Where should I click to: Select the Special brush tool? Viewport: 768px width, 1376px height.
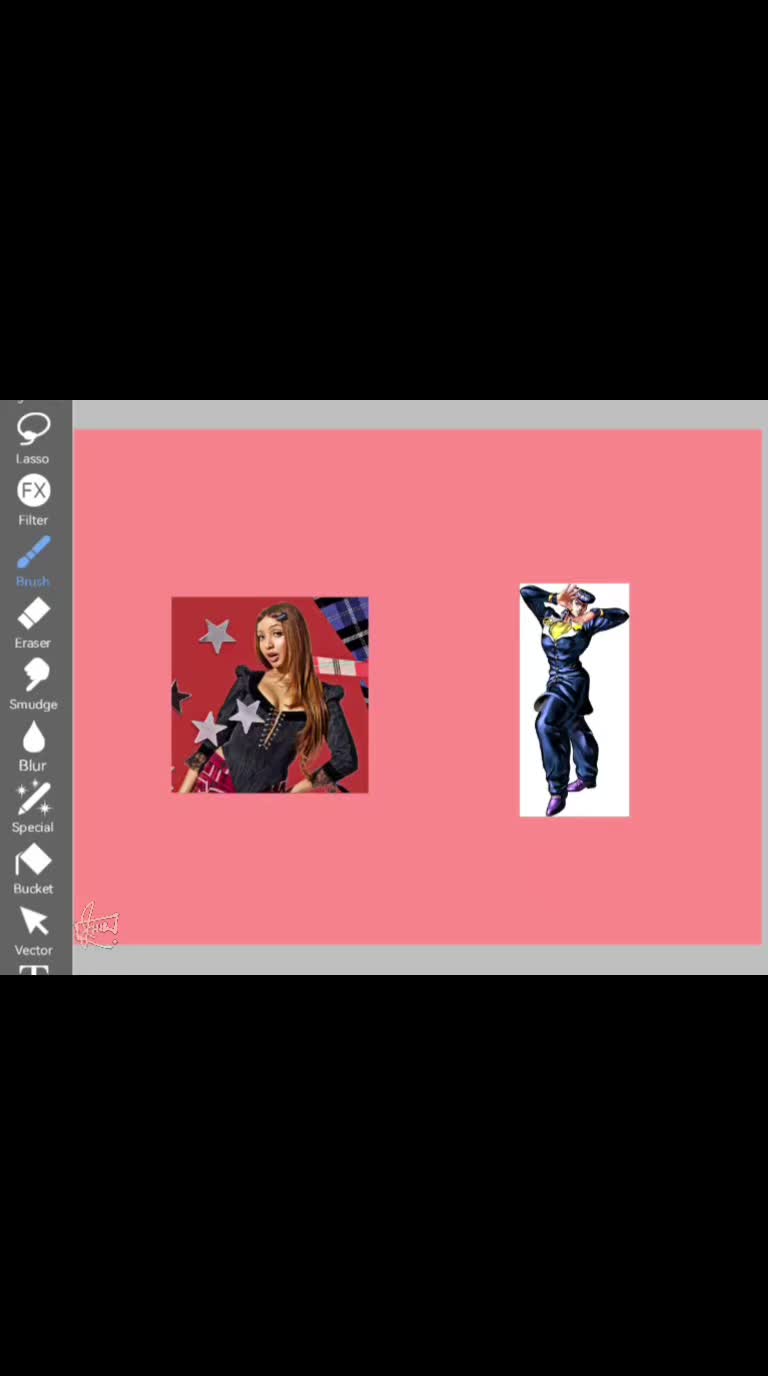point(33,807)
